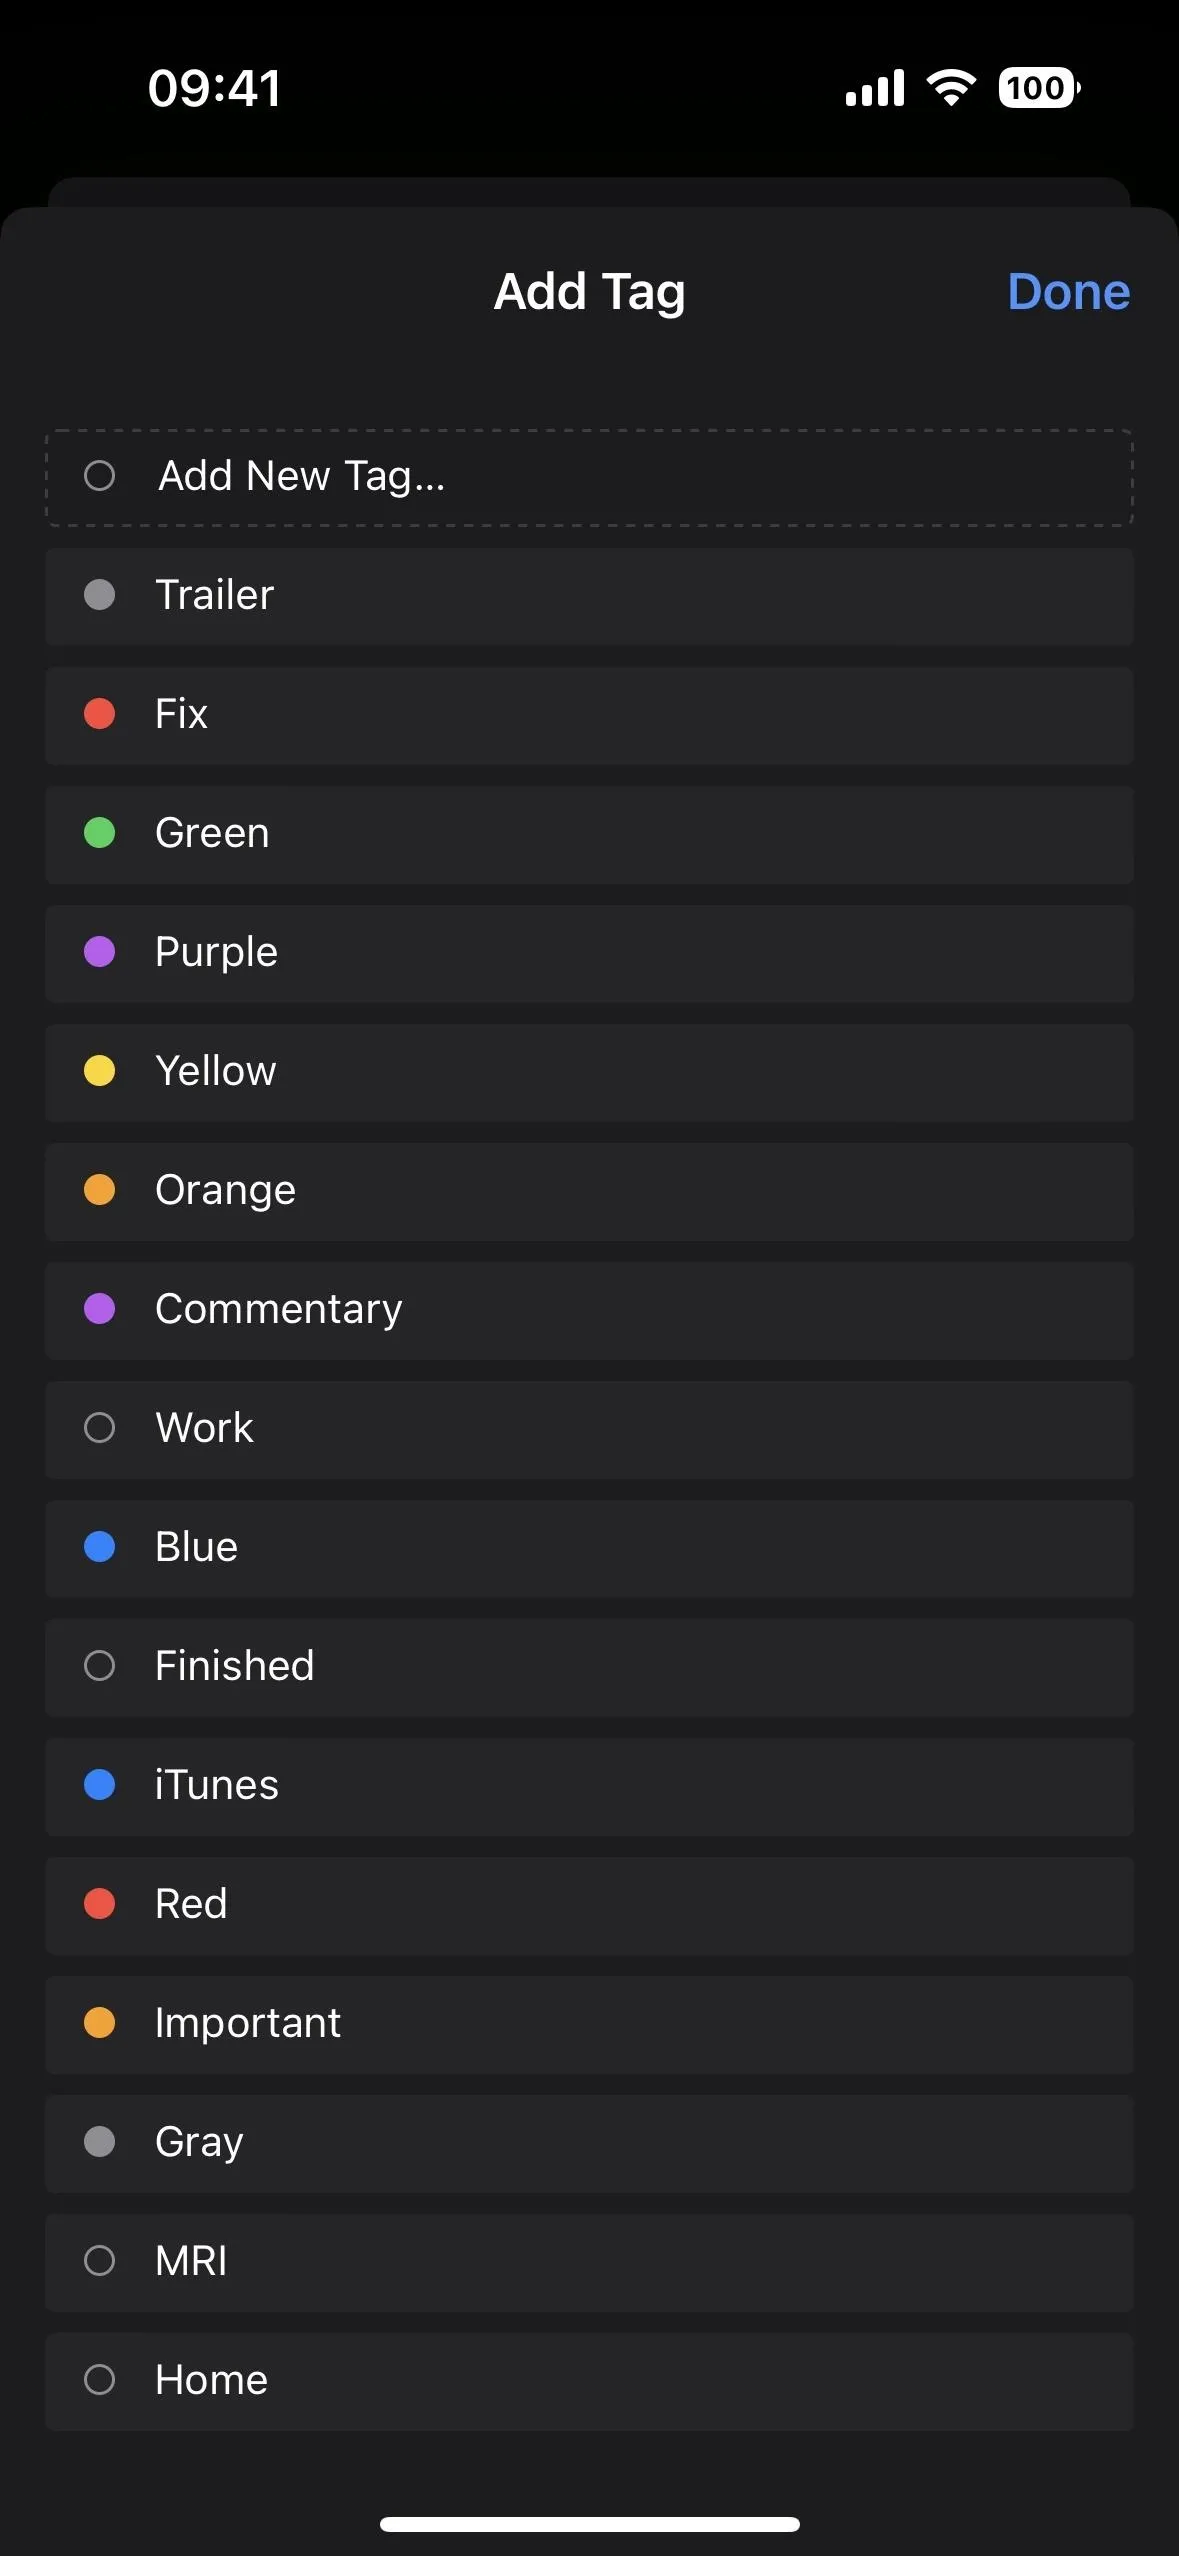Tap the battery indicator showing 100
This screenshot has width=1179, height=2556.
[1039, 88]
